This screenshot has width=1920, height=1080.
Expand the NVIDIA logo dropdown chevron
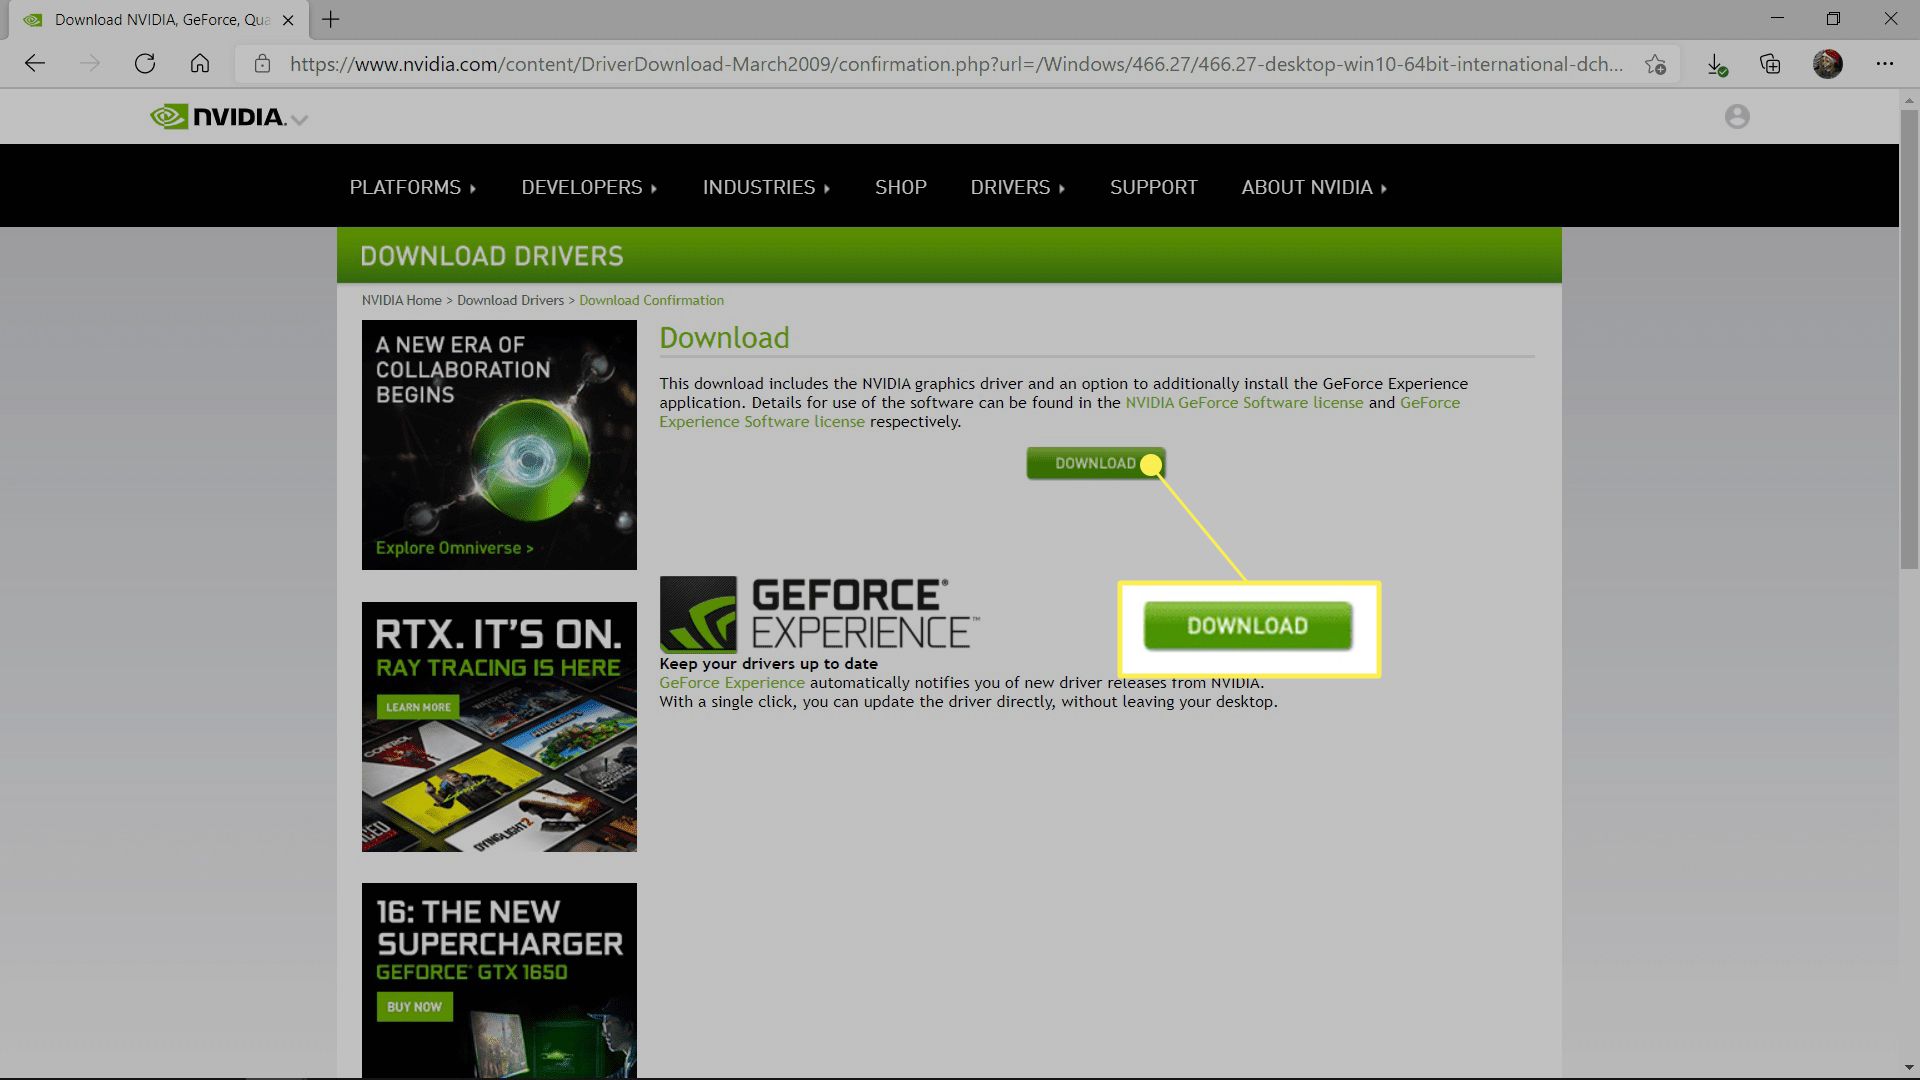[299, 120]
